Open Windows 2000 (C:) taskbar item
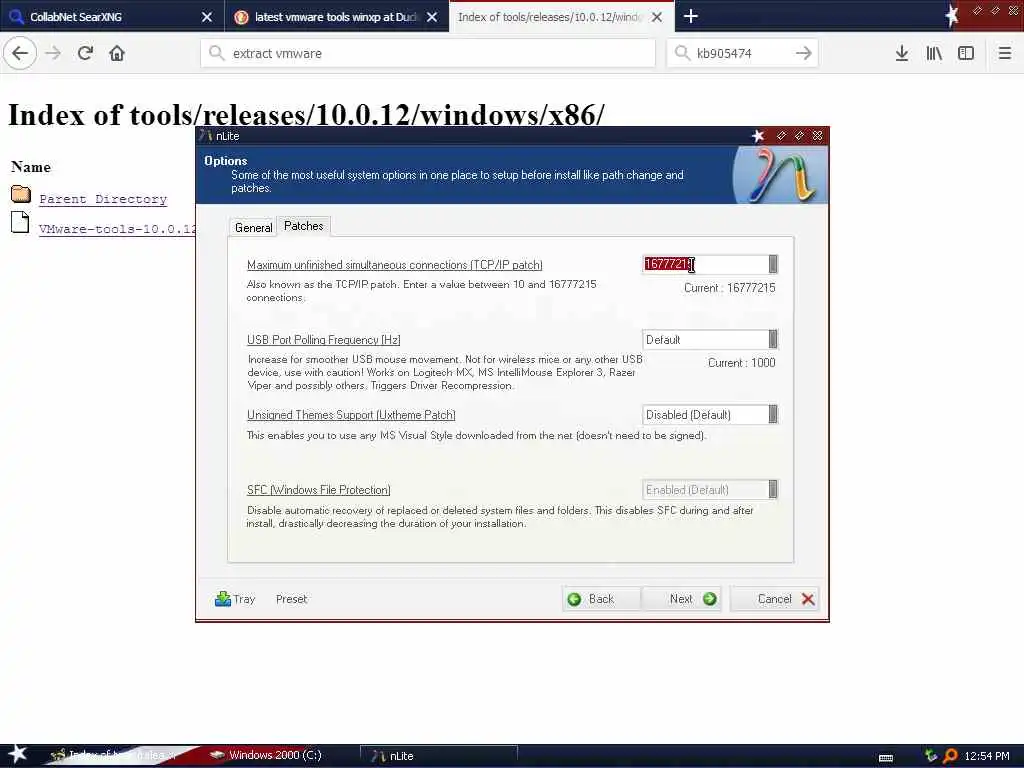The width and height of the screenshot is (1024, 768). pyautogui.click(x=274, y=755)
